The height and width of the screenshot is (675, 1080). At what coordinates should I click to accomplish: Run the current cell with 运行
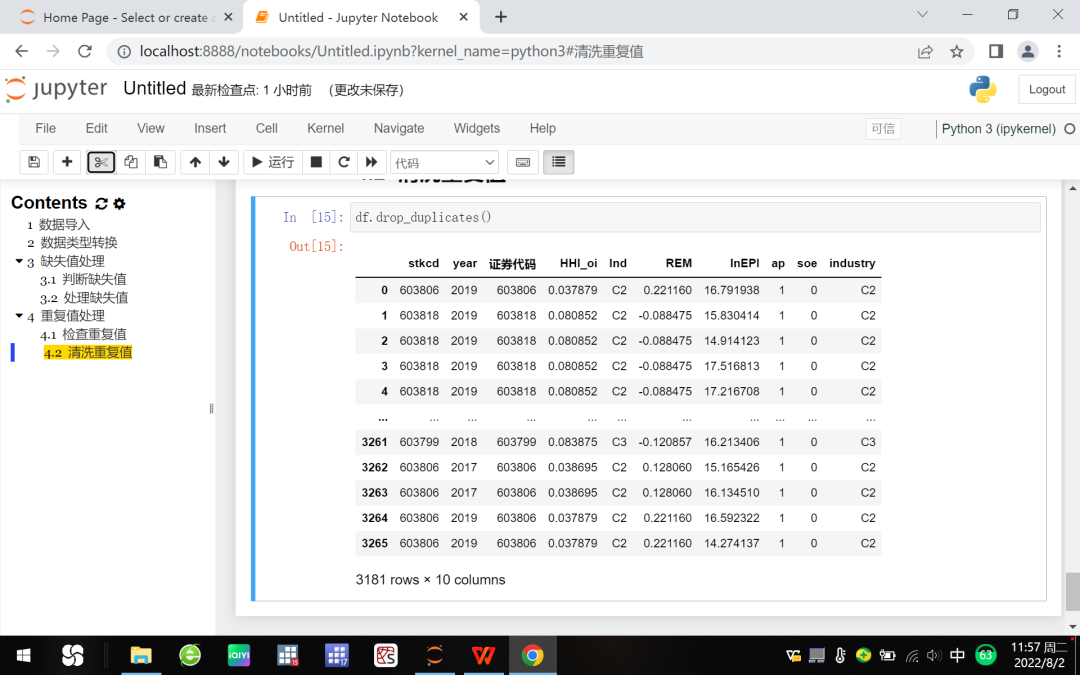pos(273,162)
